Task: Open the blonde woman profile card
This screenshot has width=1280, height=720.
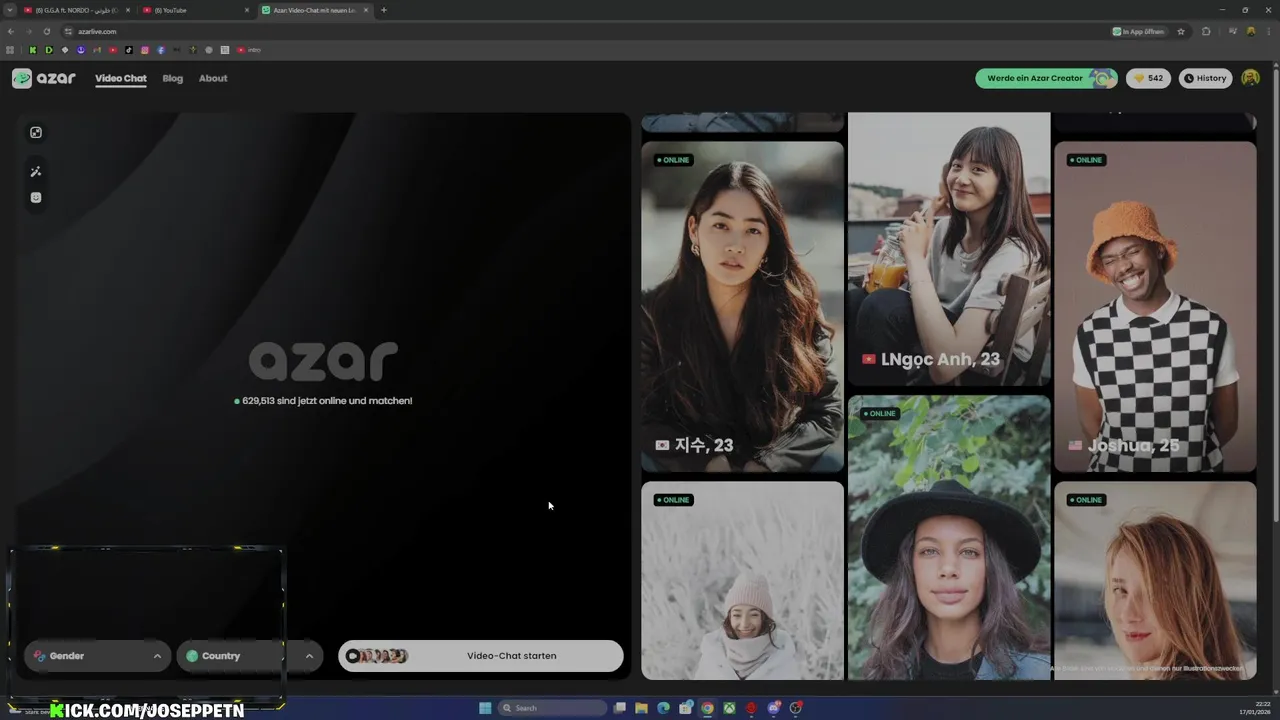Action: click(1155, 581)
